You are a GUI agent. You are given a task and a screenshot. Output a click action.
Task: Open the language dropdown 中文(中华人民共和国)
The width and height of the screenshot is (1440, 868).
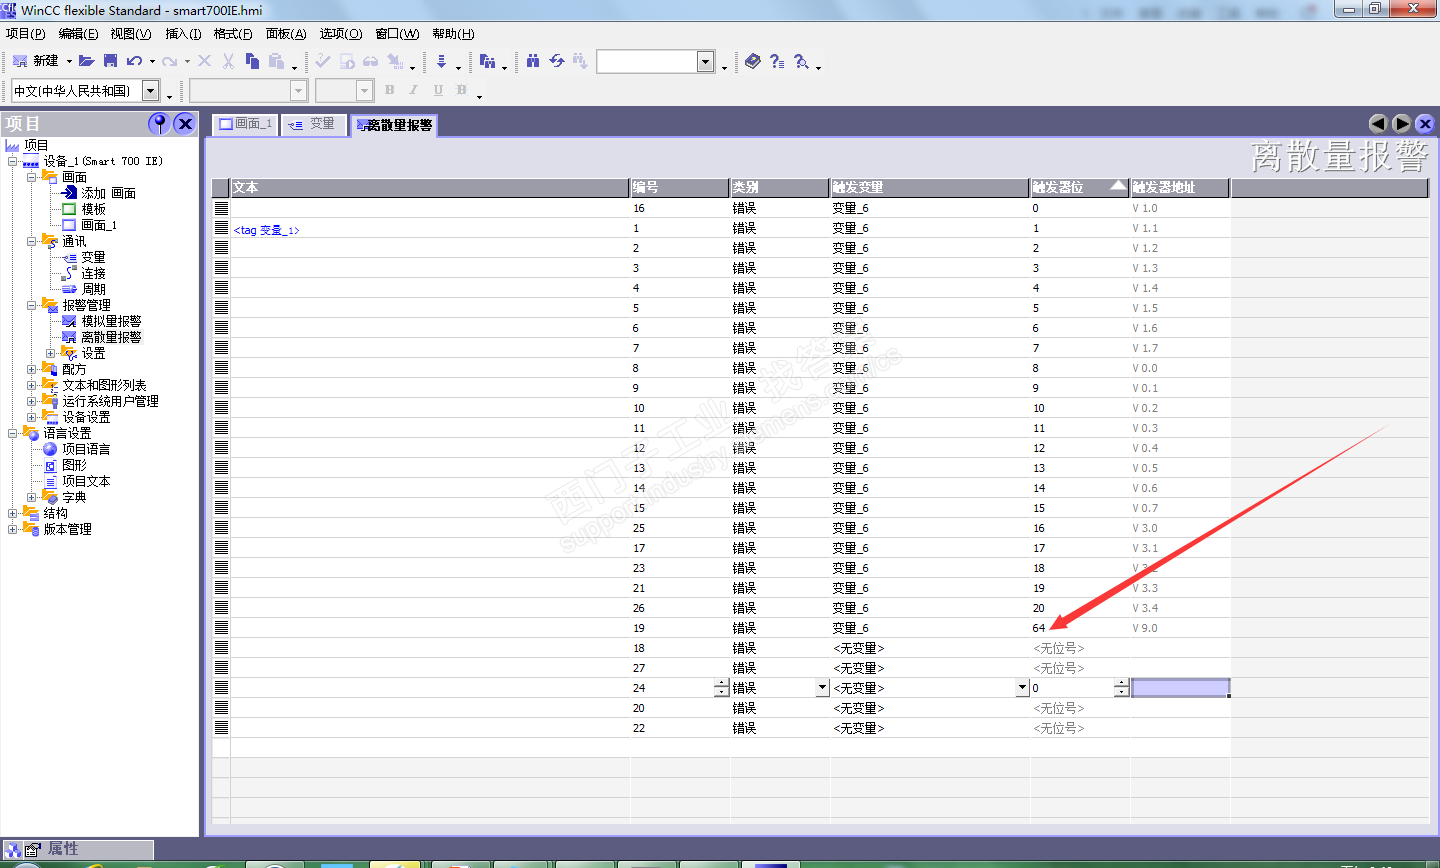[x=151, y=91]
